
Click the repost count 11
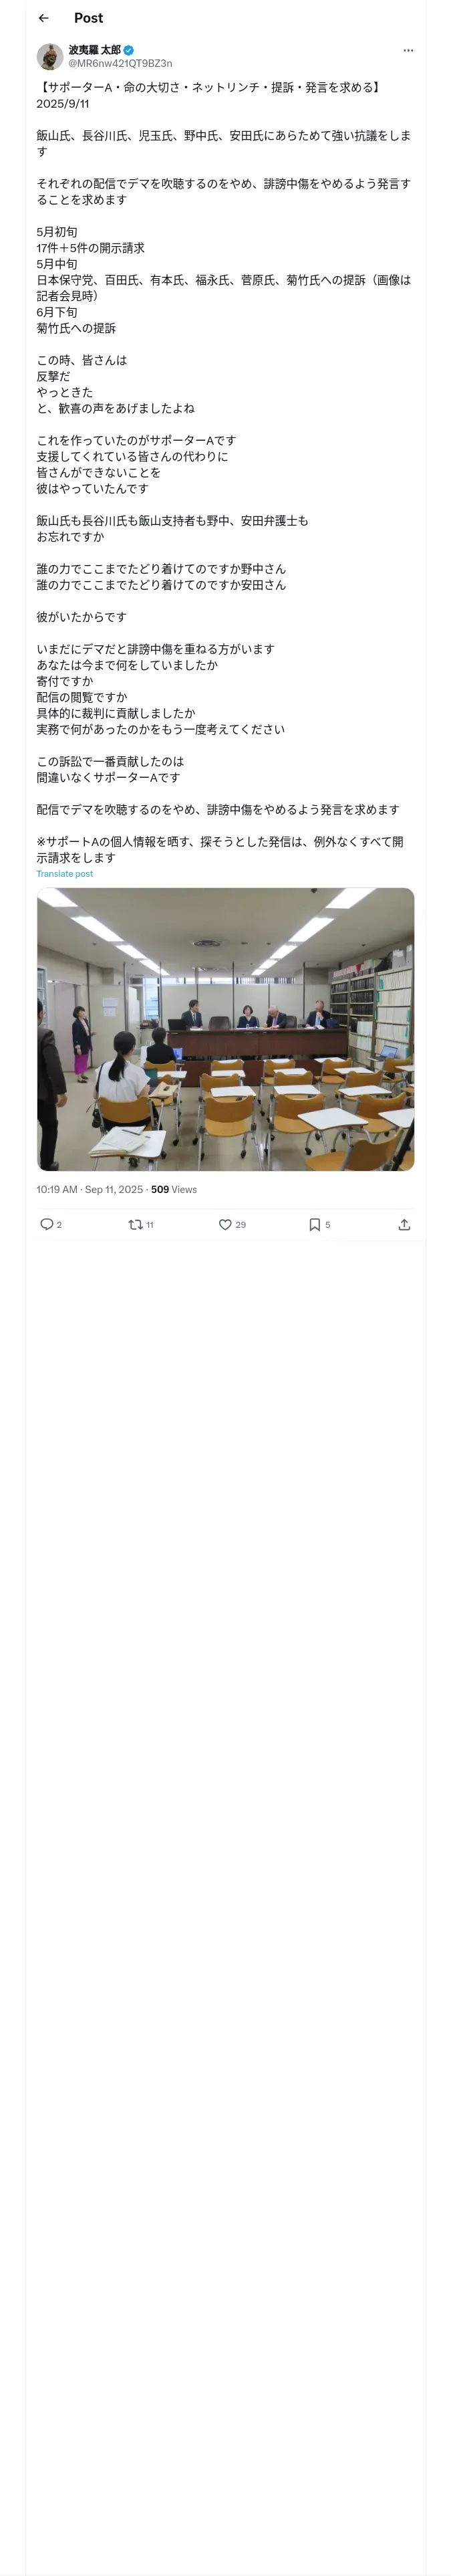[x=150, y=1225]
